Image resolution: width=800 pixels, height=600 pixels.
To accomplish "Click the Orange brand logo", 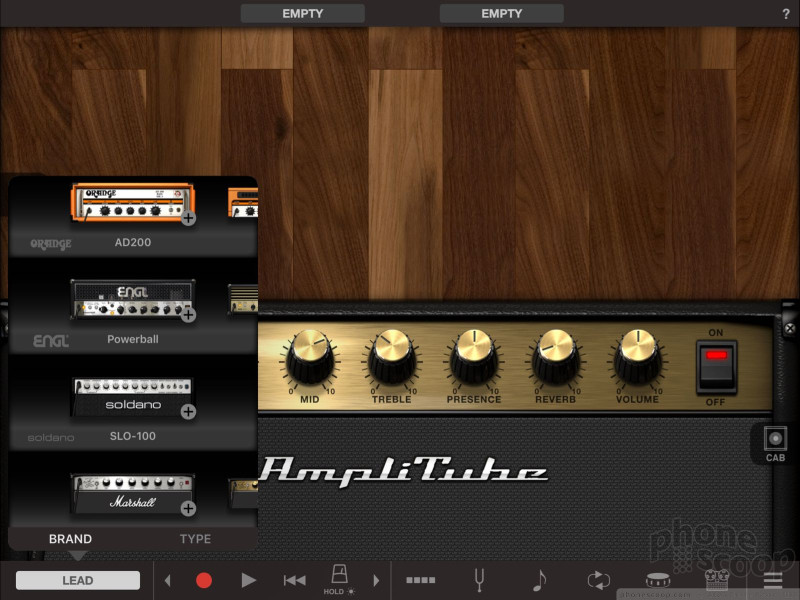I will pyautogui.click(x=51, y=244).
